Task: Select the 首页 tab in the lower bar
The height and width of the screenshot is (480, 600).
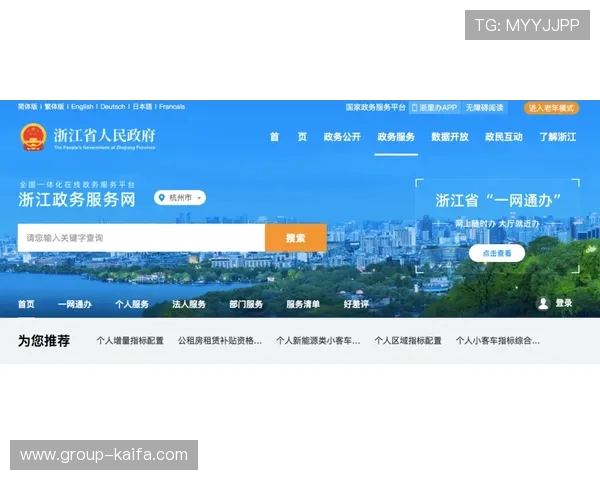Action: coord(26,304)
